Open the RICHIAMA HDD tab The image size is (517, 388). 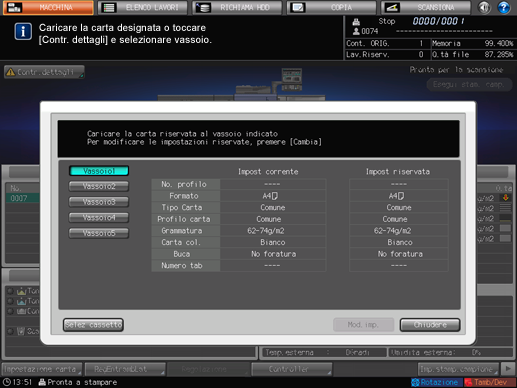click(237, 8)
